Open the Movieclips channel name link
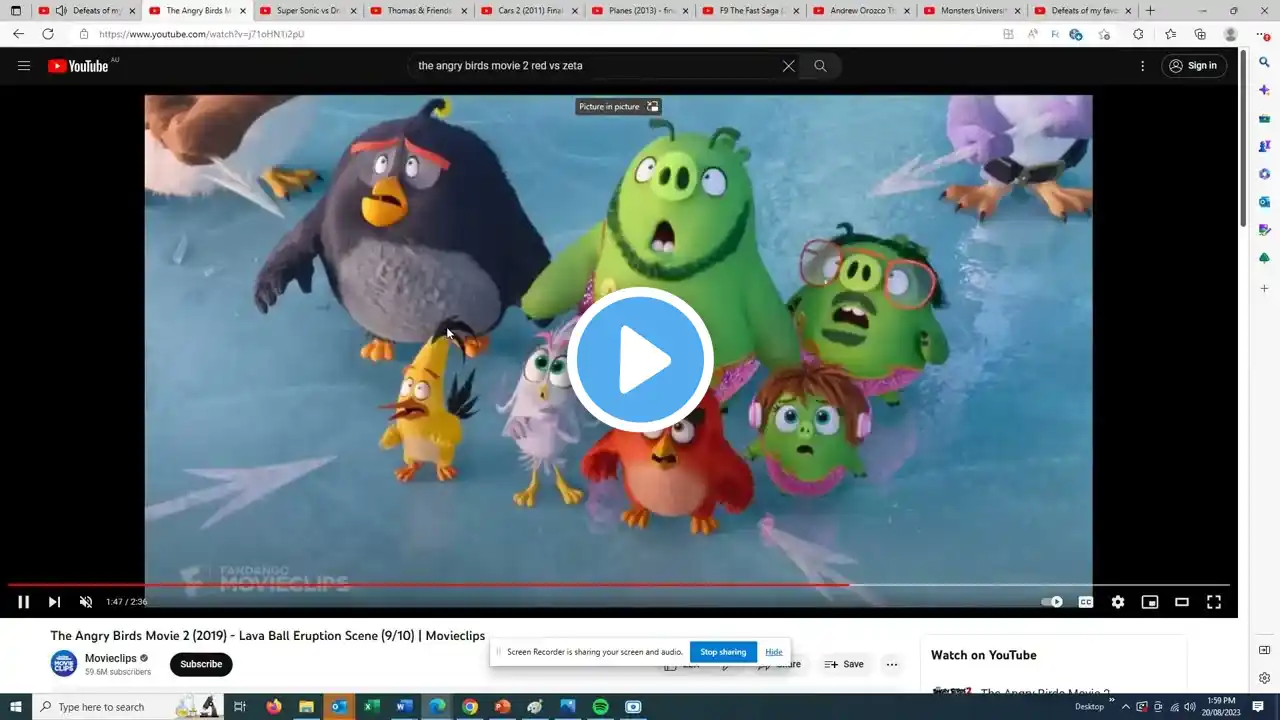Screen dimensions: 1280x720 (111, 658)
